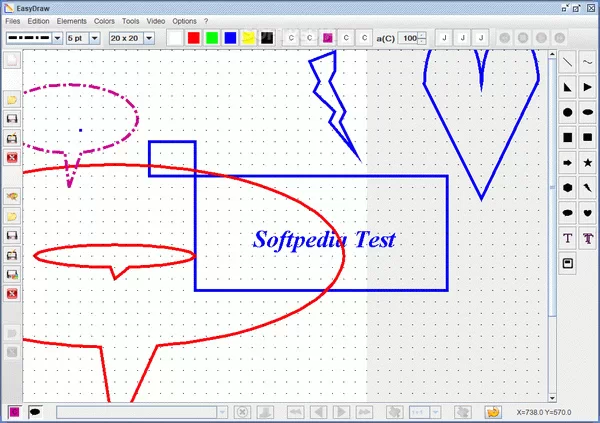This screenshot has width=600, height=423.
Task: Click the a(C) value field showing 100
Action: pyautogui.click(x=408, y=38)
